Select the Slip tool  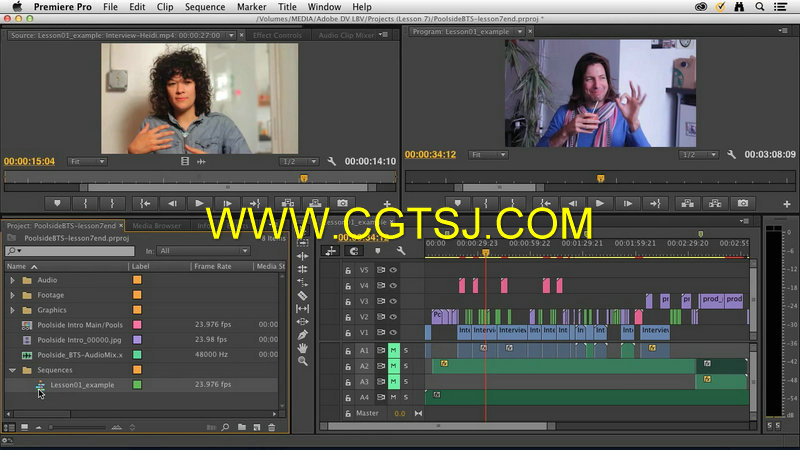303,309
